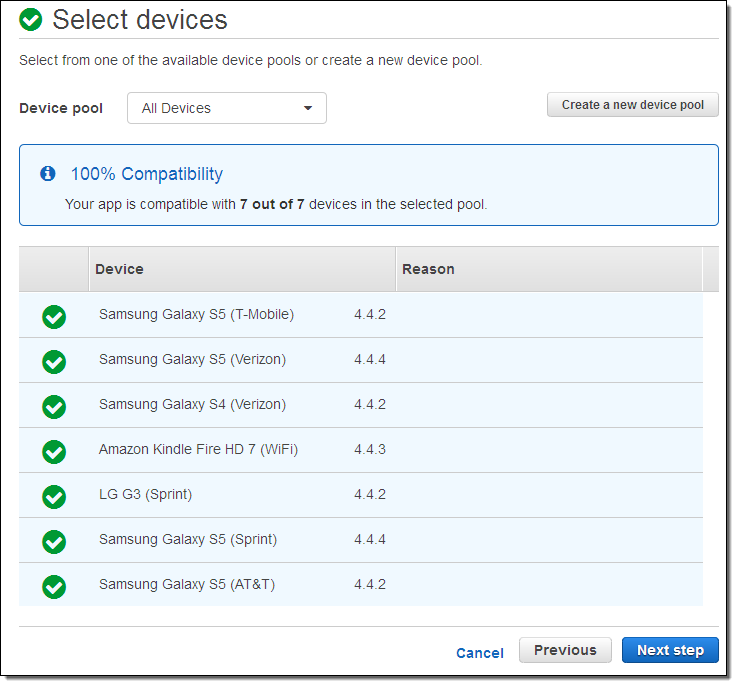Select Amazon Kindle Fire HD 7 (WiFi) row text
The width and height of the screenshot is (737, 686).
[198, 449]
